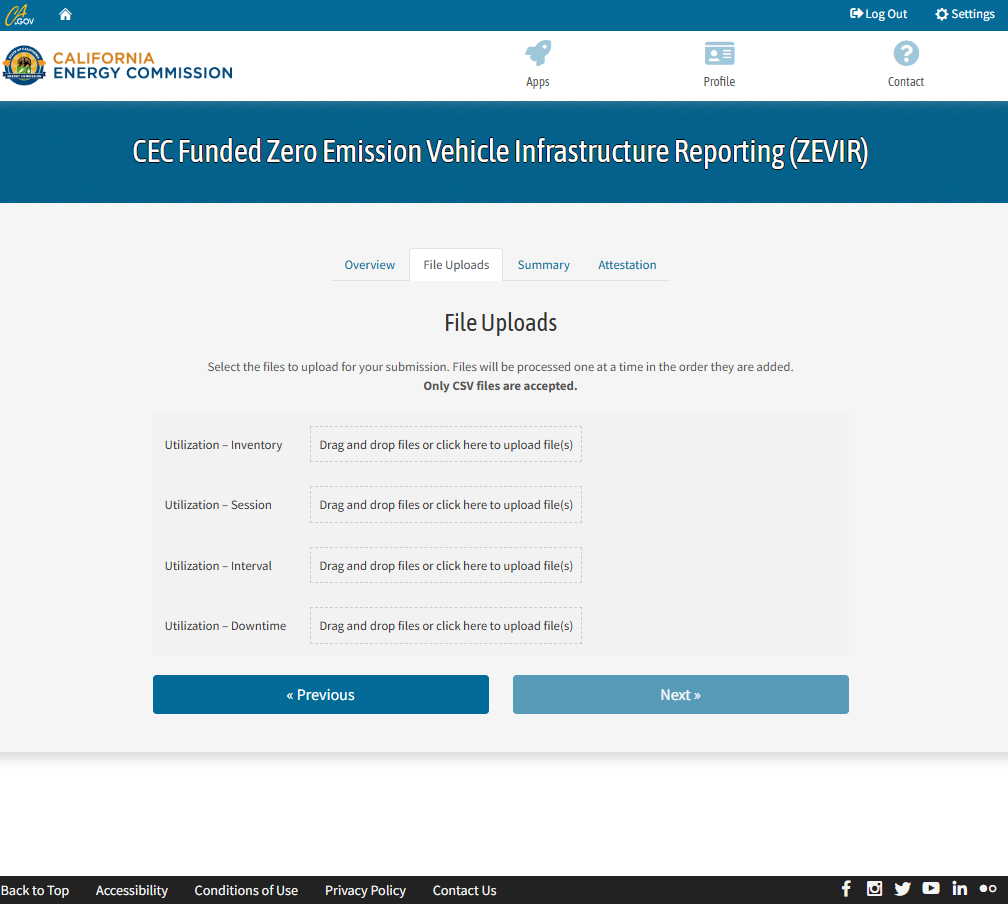
Task: Open the Summary tab
Action: [x=543, y=264]
